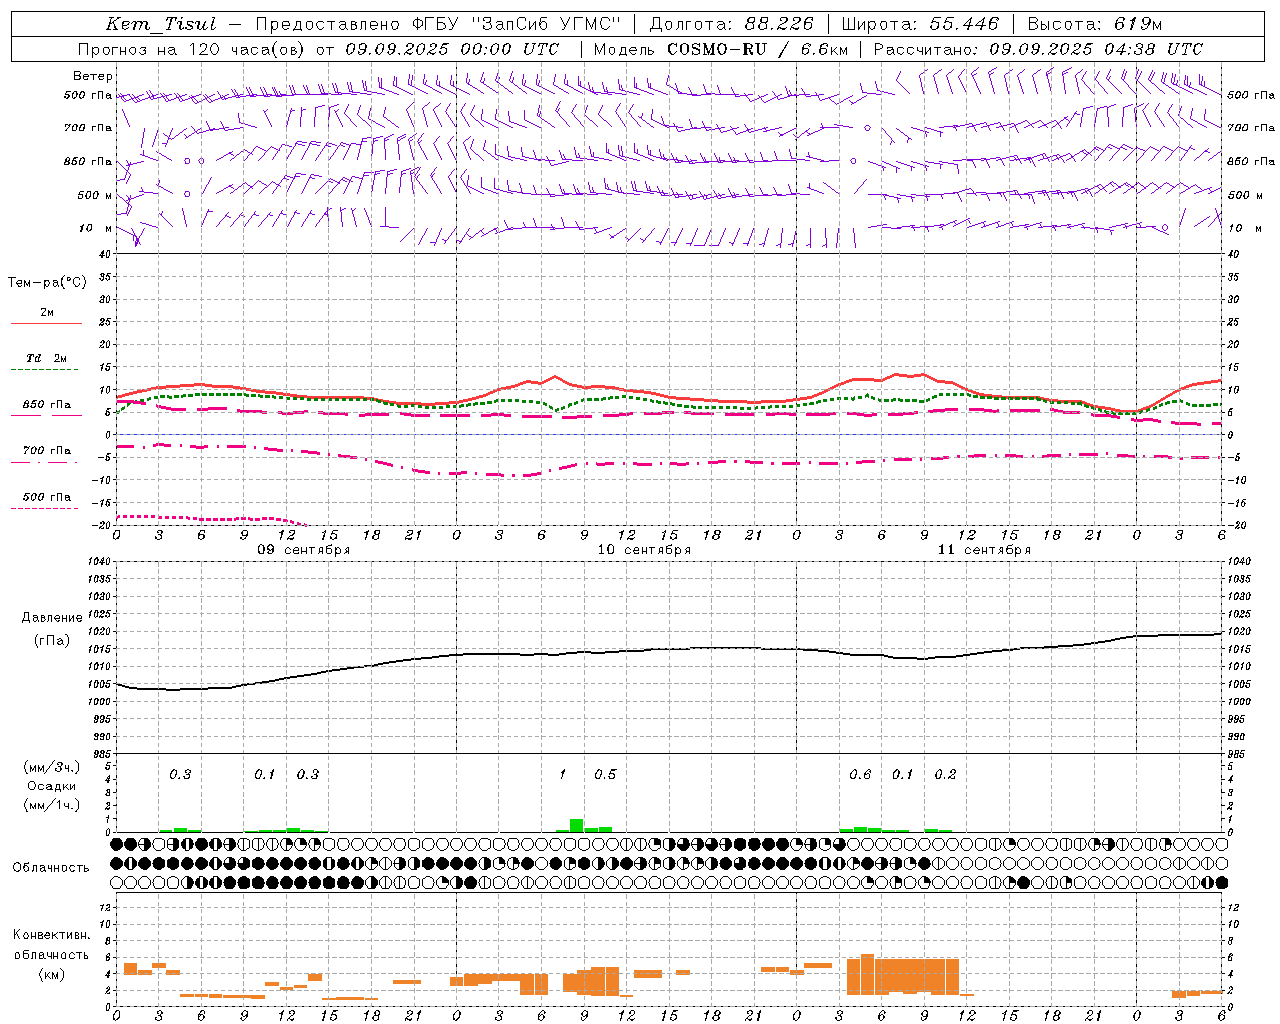Viewport: 1280px width, 1024px height.
Task: Click the '11 сентября' date label
Action: pyautogui.click(x=984, y=550)
